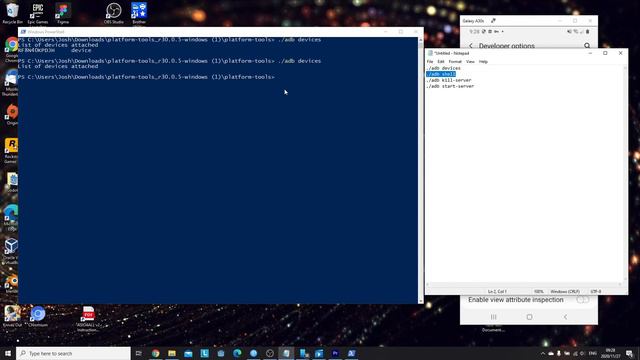Open the Chromium desktop shortcut
This screenshot has width=640, height=360.
tap(38, 316)
